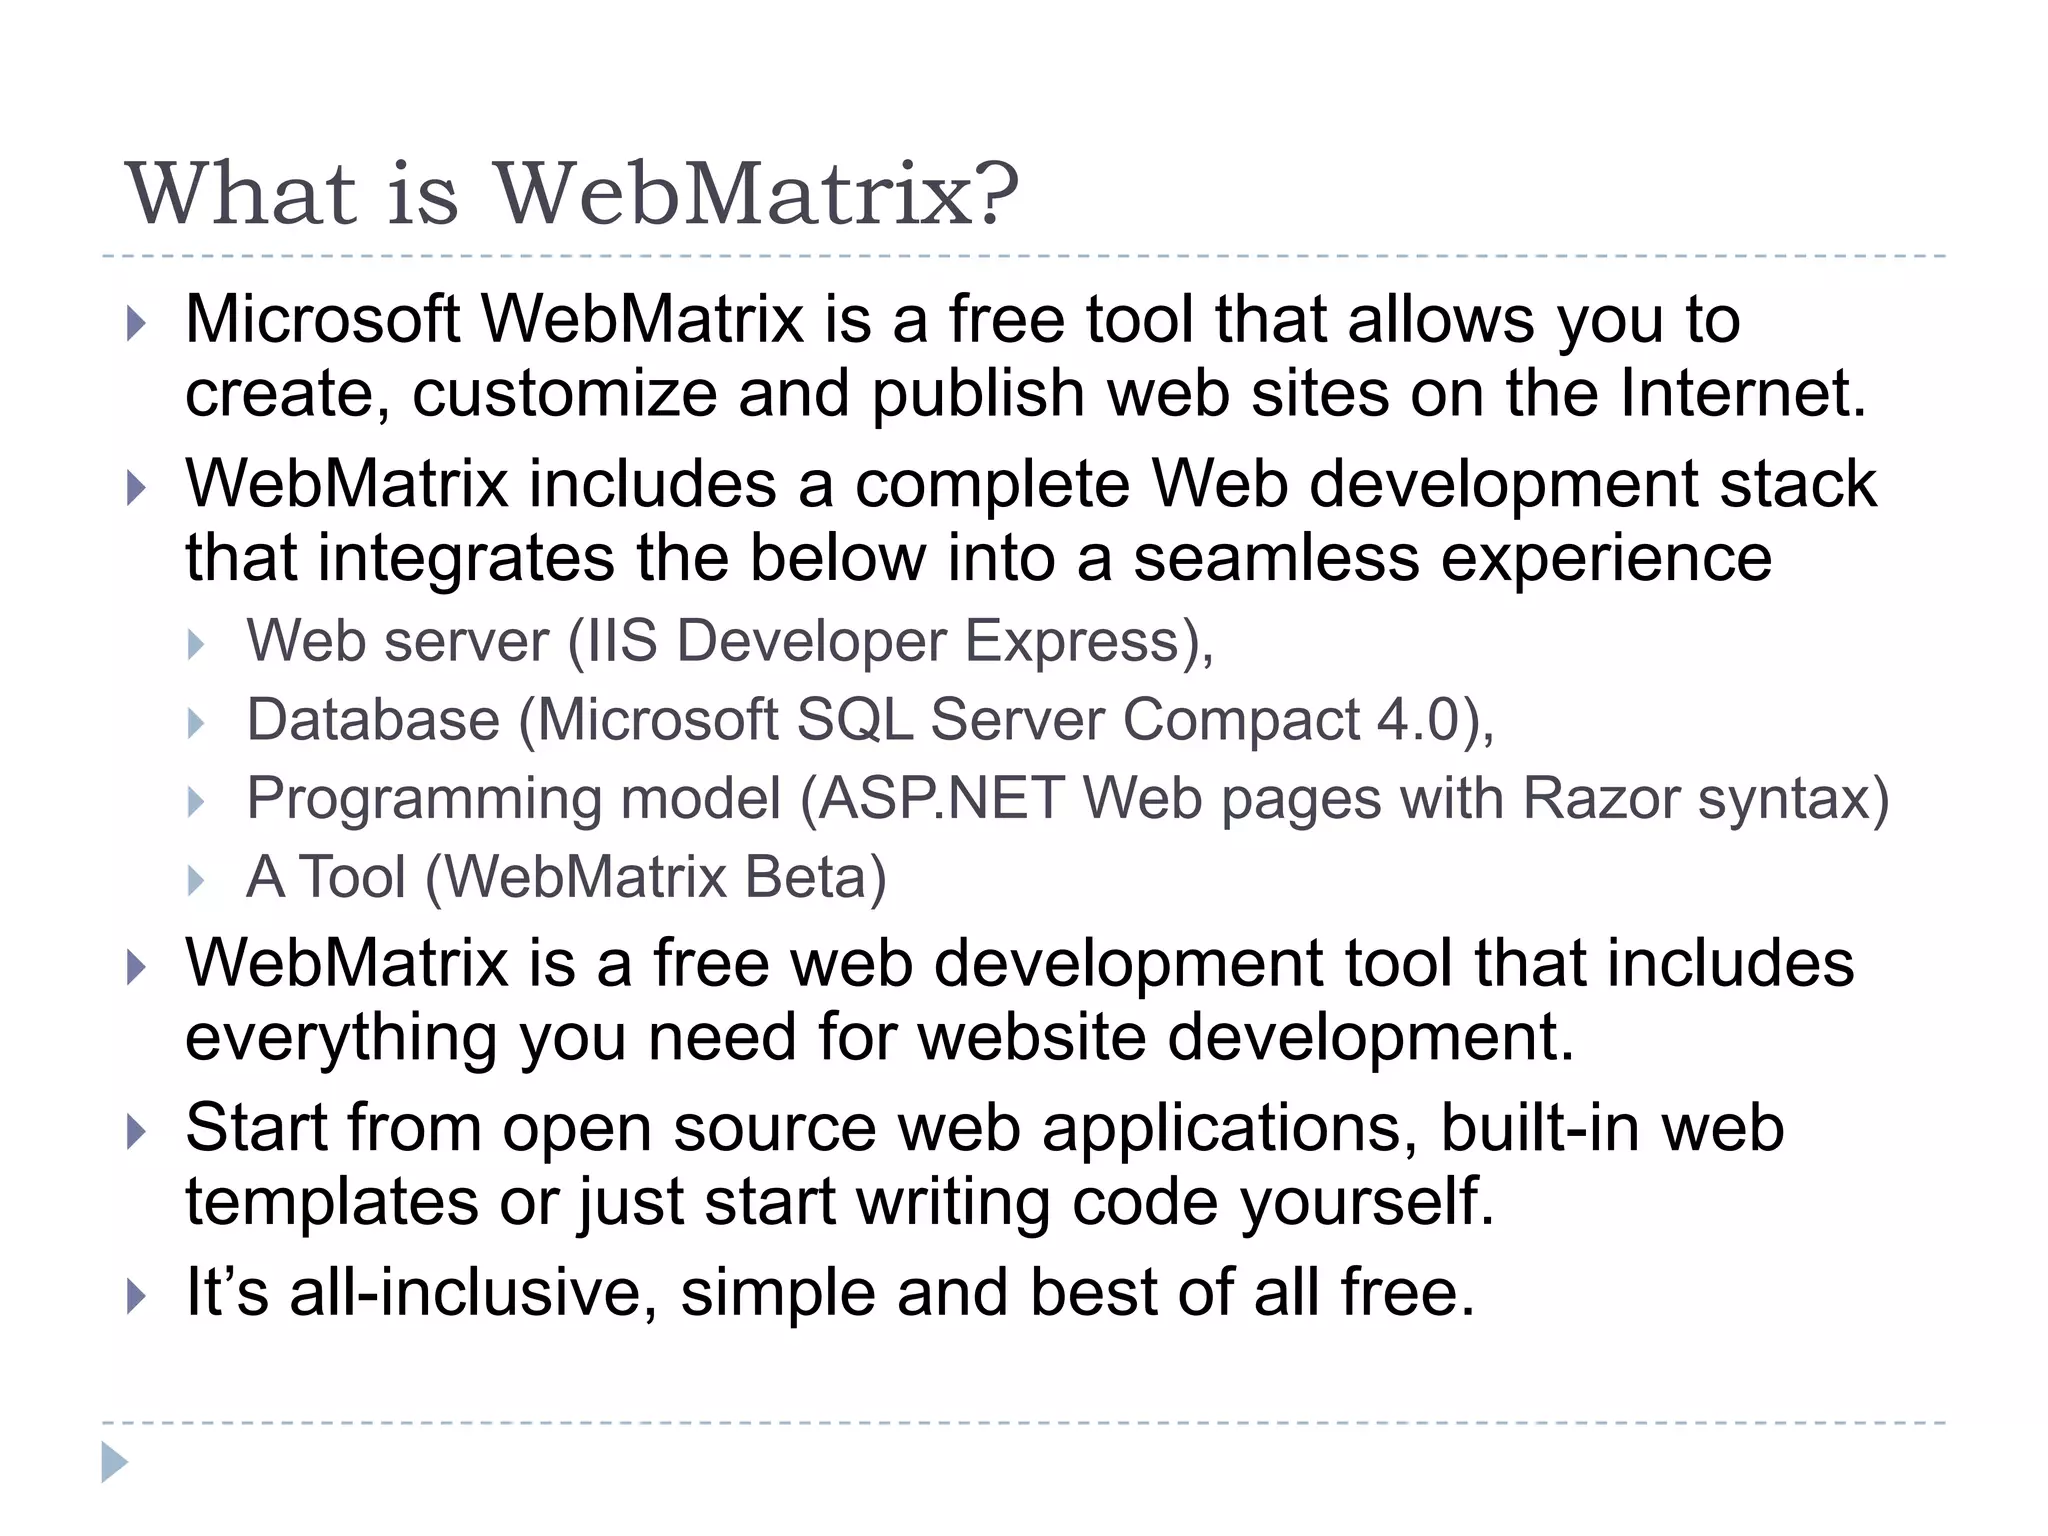2048x1536 pixels.
Task: Click the arrow bullet beside 'Start from open source'
Action: click(137, 1132)
